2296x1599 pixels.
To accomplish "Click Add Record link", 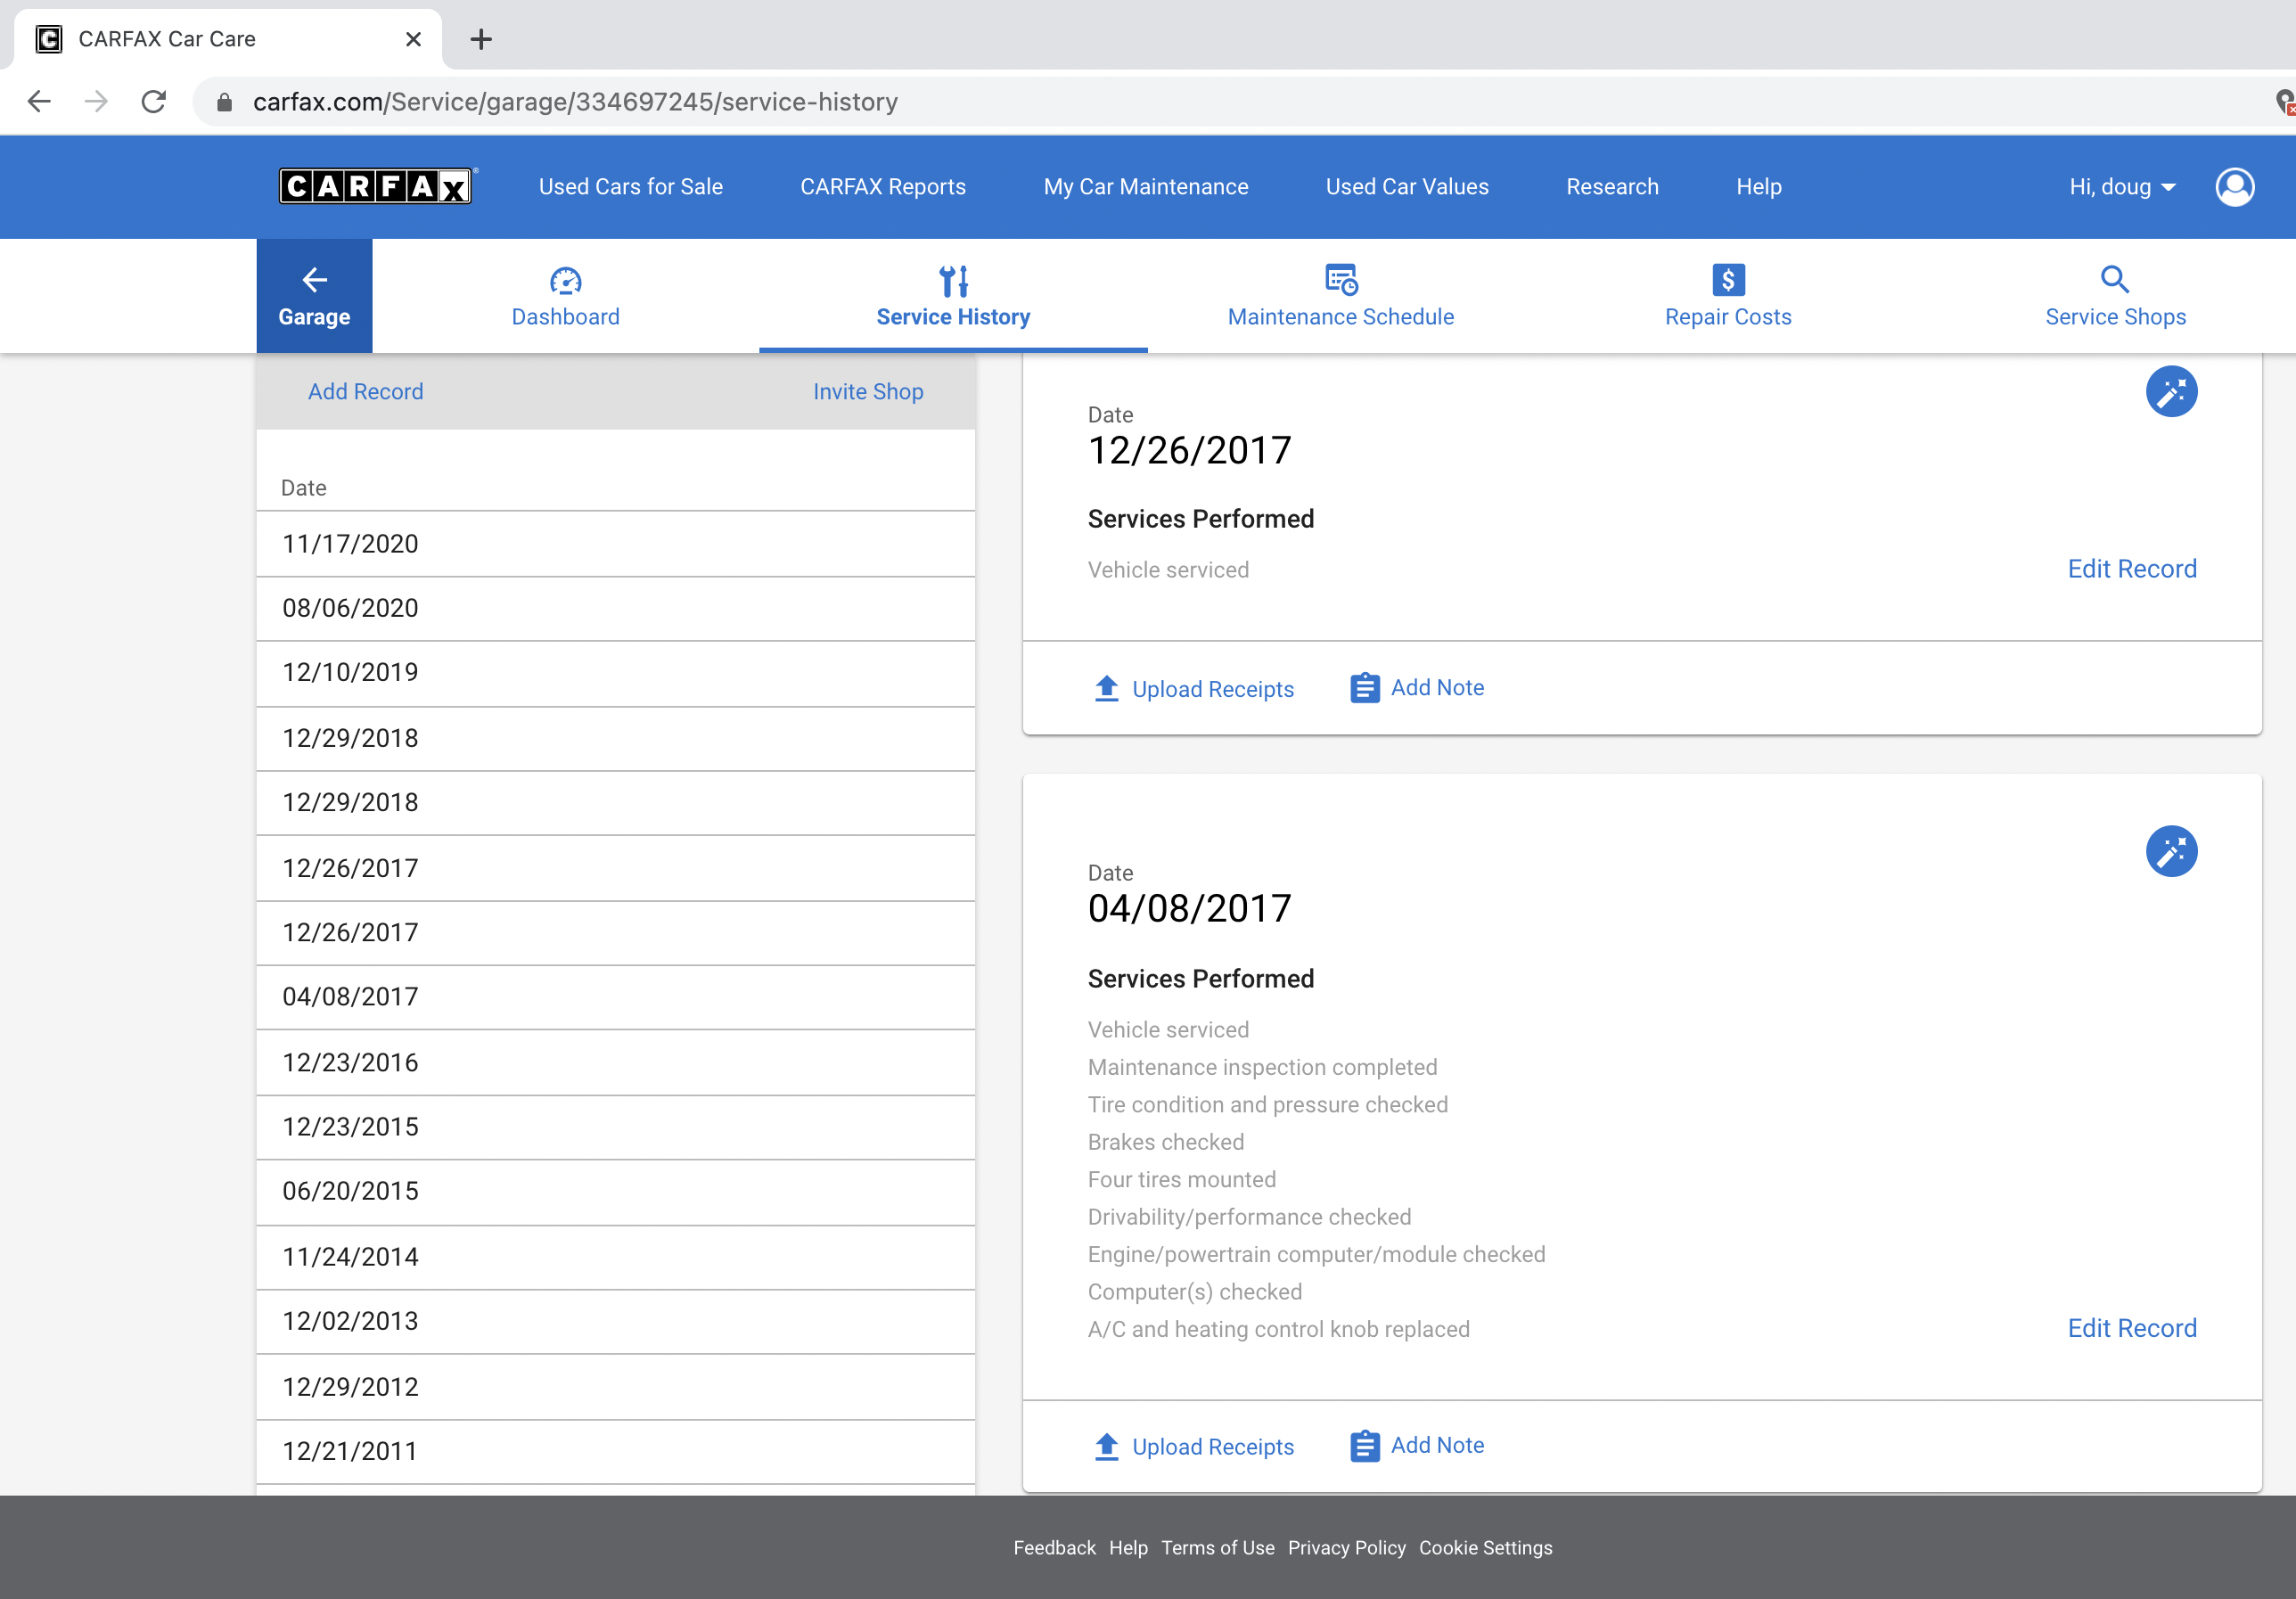I will pyautogui.click(x=365, y=392).
